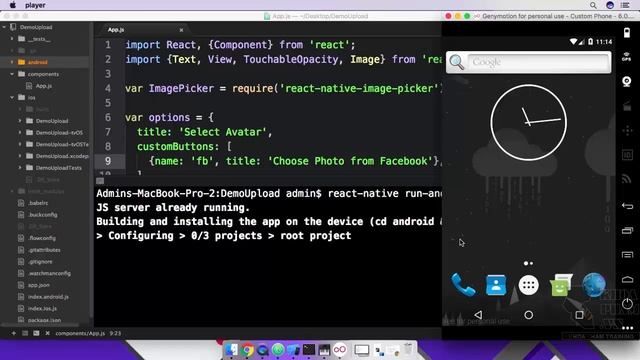
Task: Open the Messaging app in emulator
Action: pyautogui.click(x=561, y=285)
